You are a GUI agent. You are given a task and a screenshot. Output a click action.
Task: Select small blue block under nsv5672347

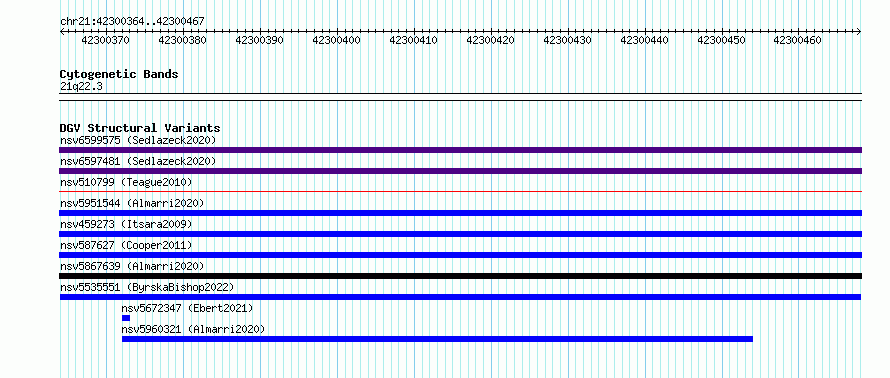[126, 318]
